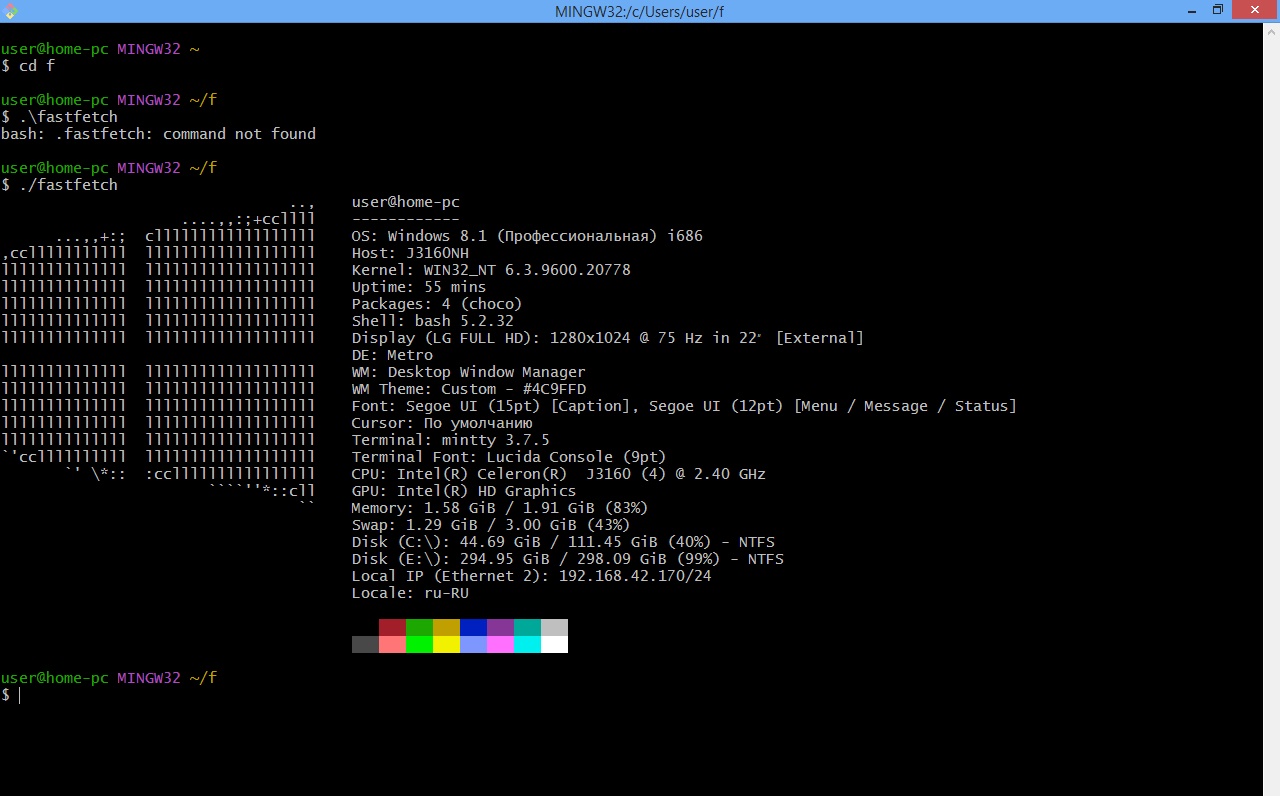This screenshot has width=1280, height=796.
Task: Click the 'Memory: 1.58 GiB / 1.91 GiB' line
Action: pos(500,508)
